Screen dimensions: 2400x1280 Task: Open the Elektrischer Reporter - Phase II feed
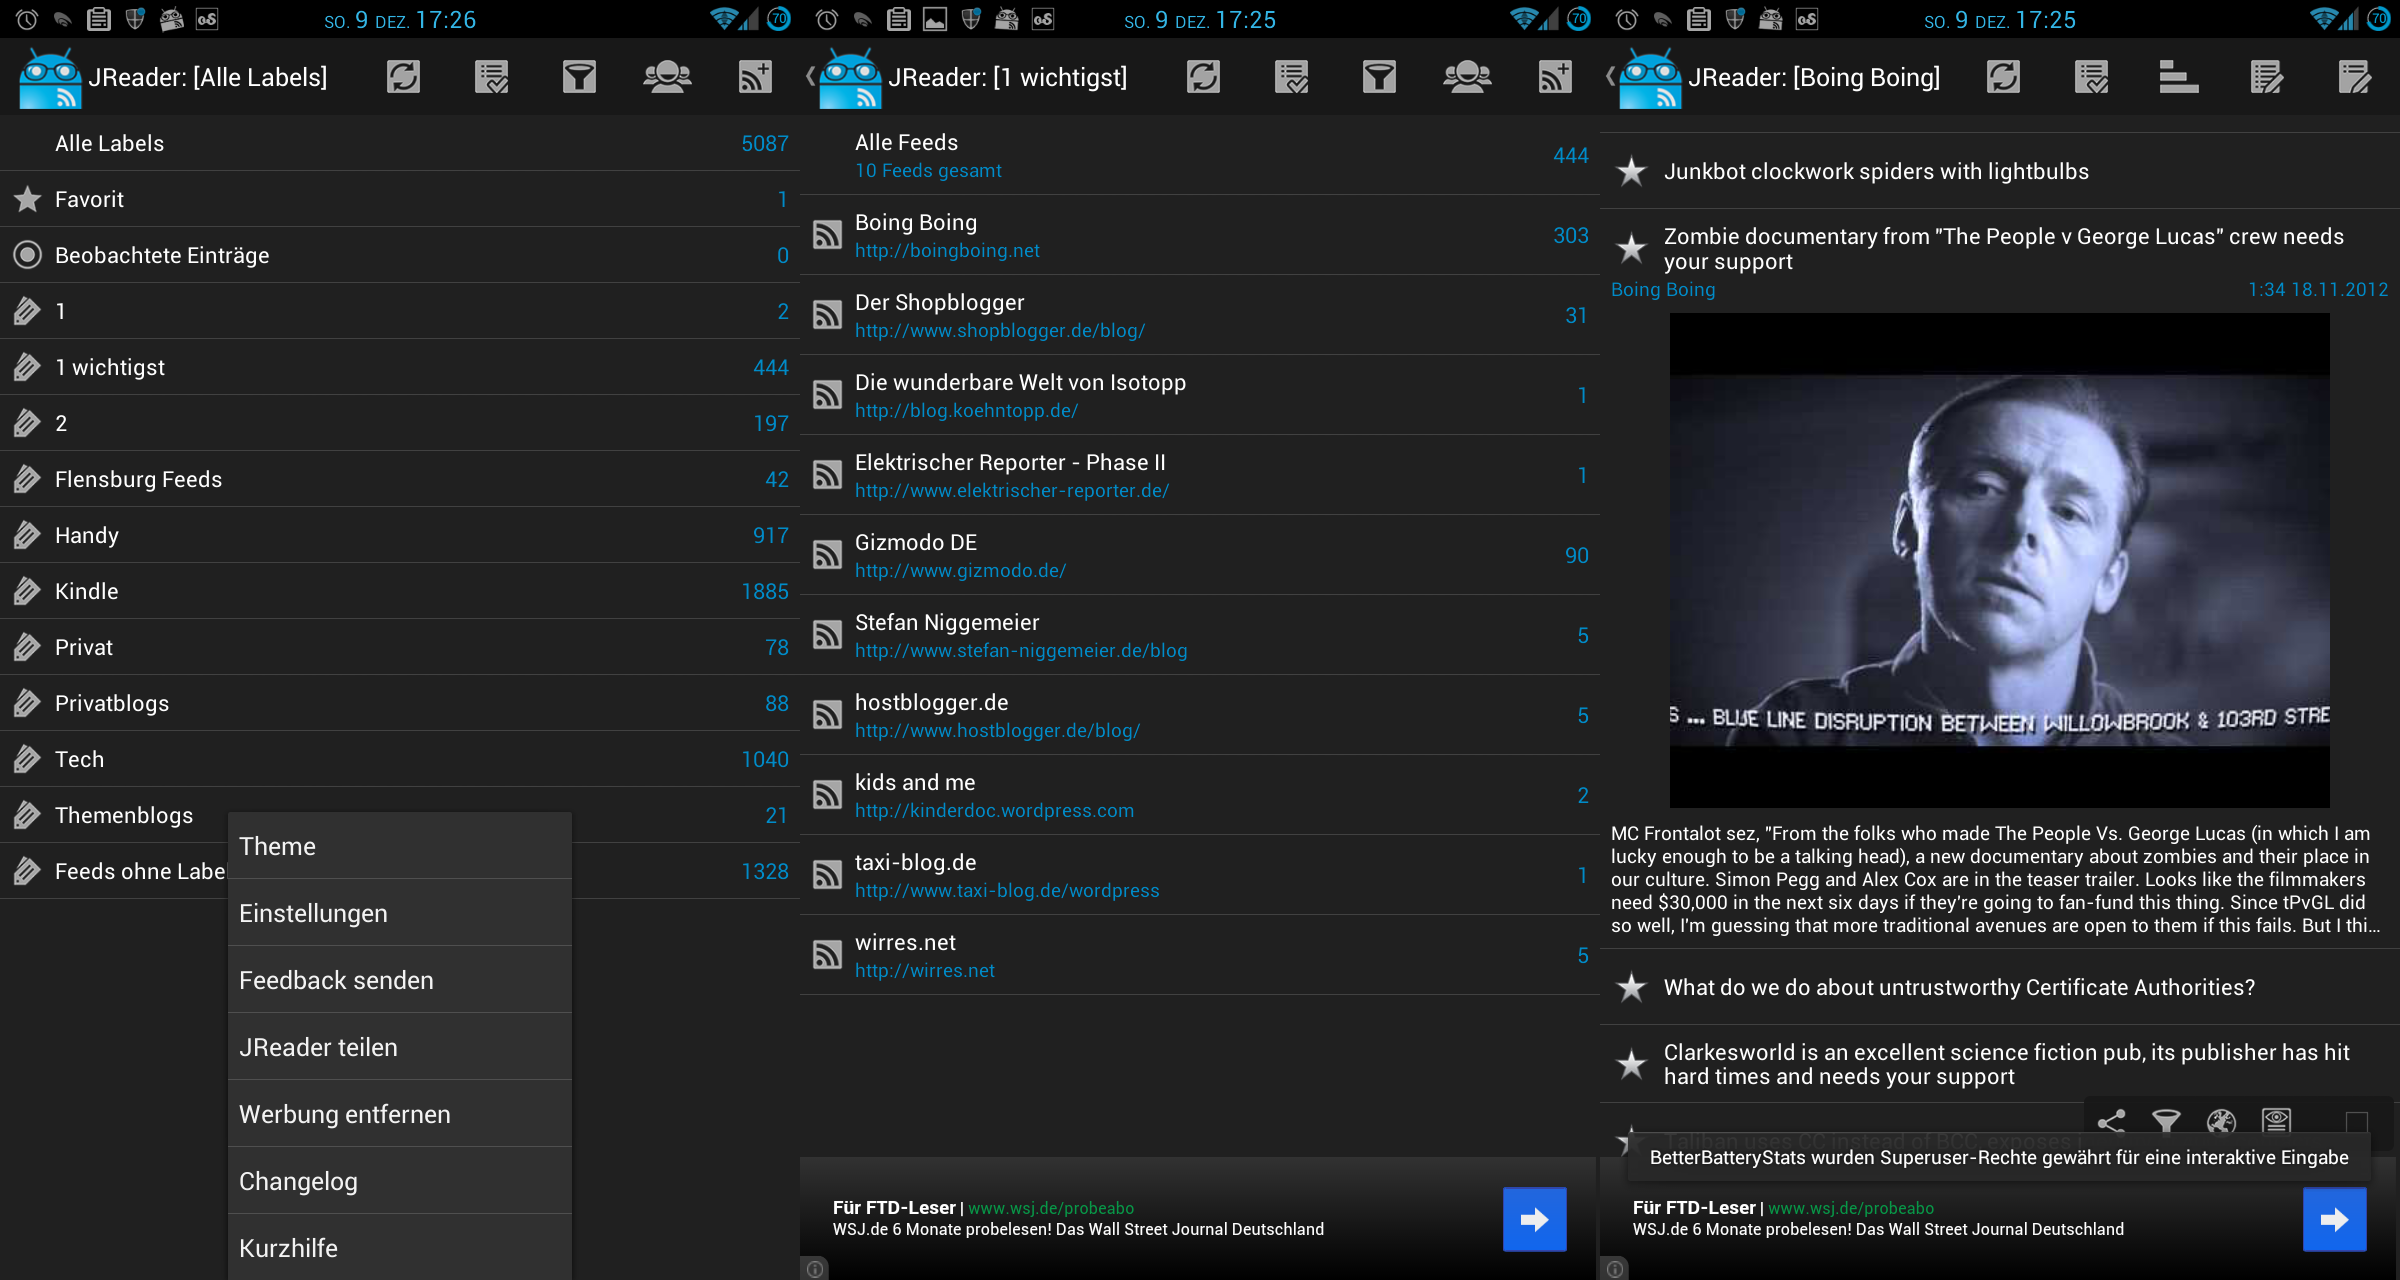coord(1200,475)
